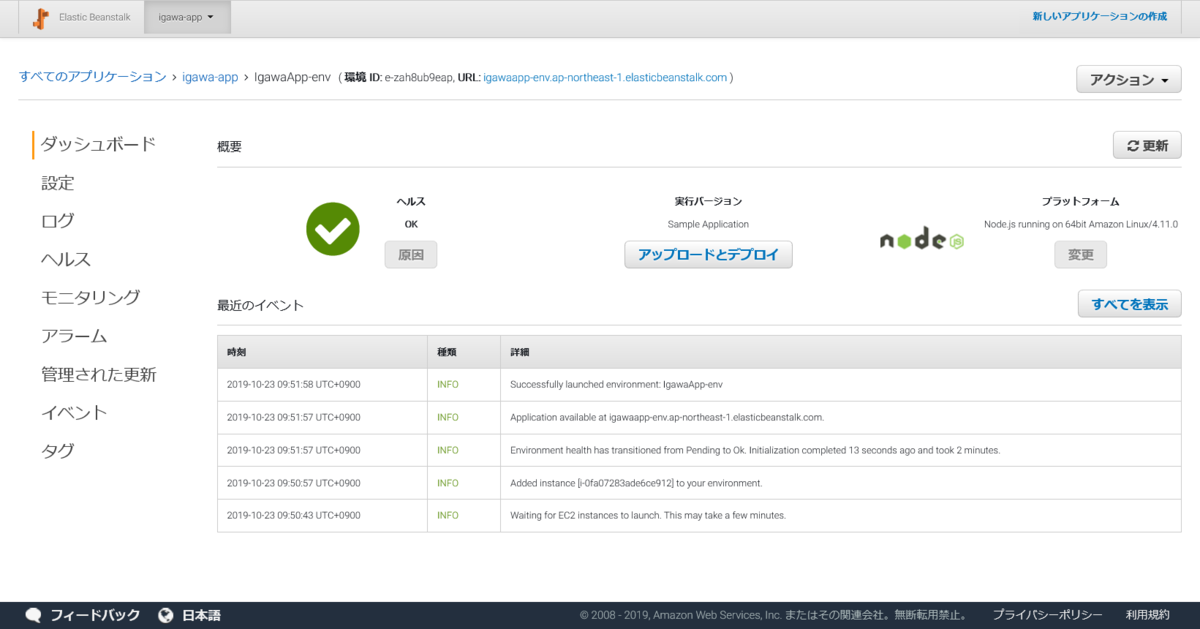Click the timestamp 2019-10-23 09:51:58 UTC+0900
Viewport: 1200px width, 629px height.
click(x=293, y=385)
